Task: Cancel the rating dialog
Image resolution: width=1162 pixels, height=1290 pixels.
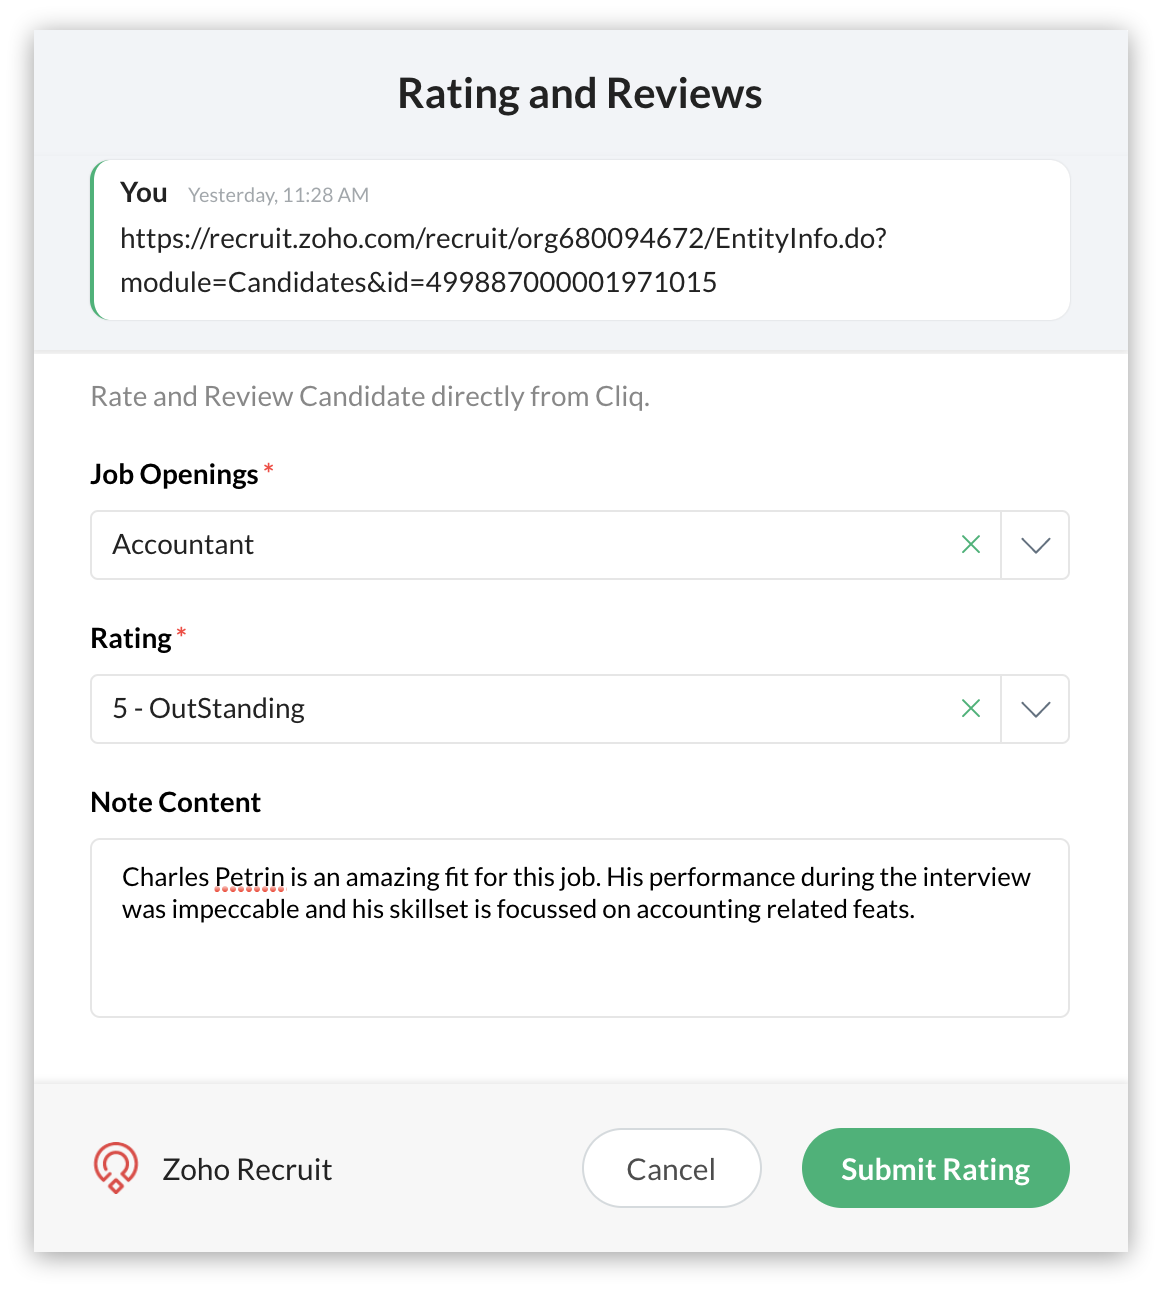Action: point(671,1168)
